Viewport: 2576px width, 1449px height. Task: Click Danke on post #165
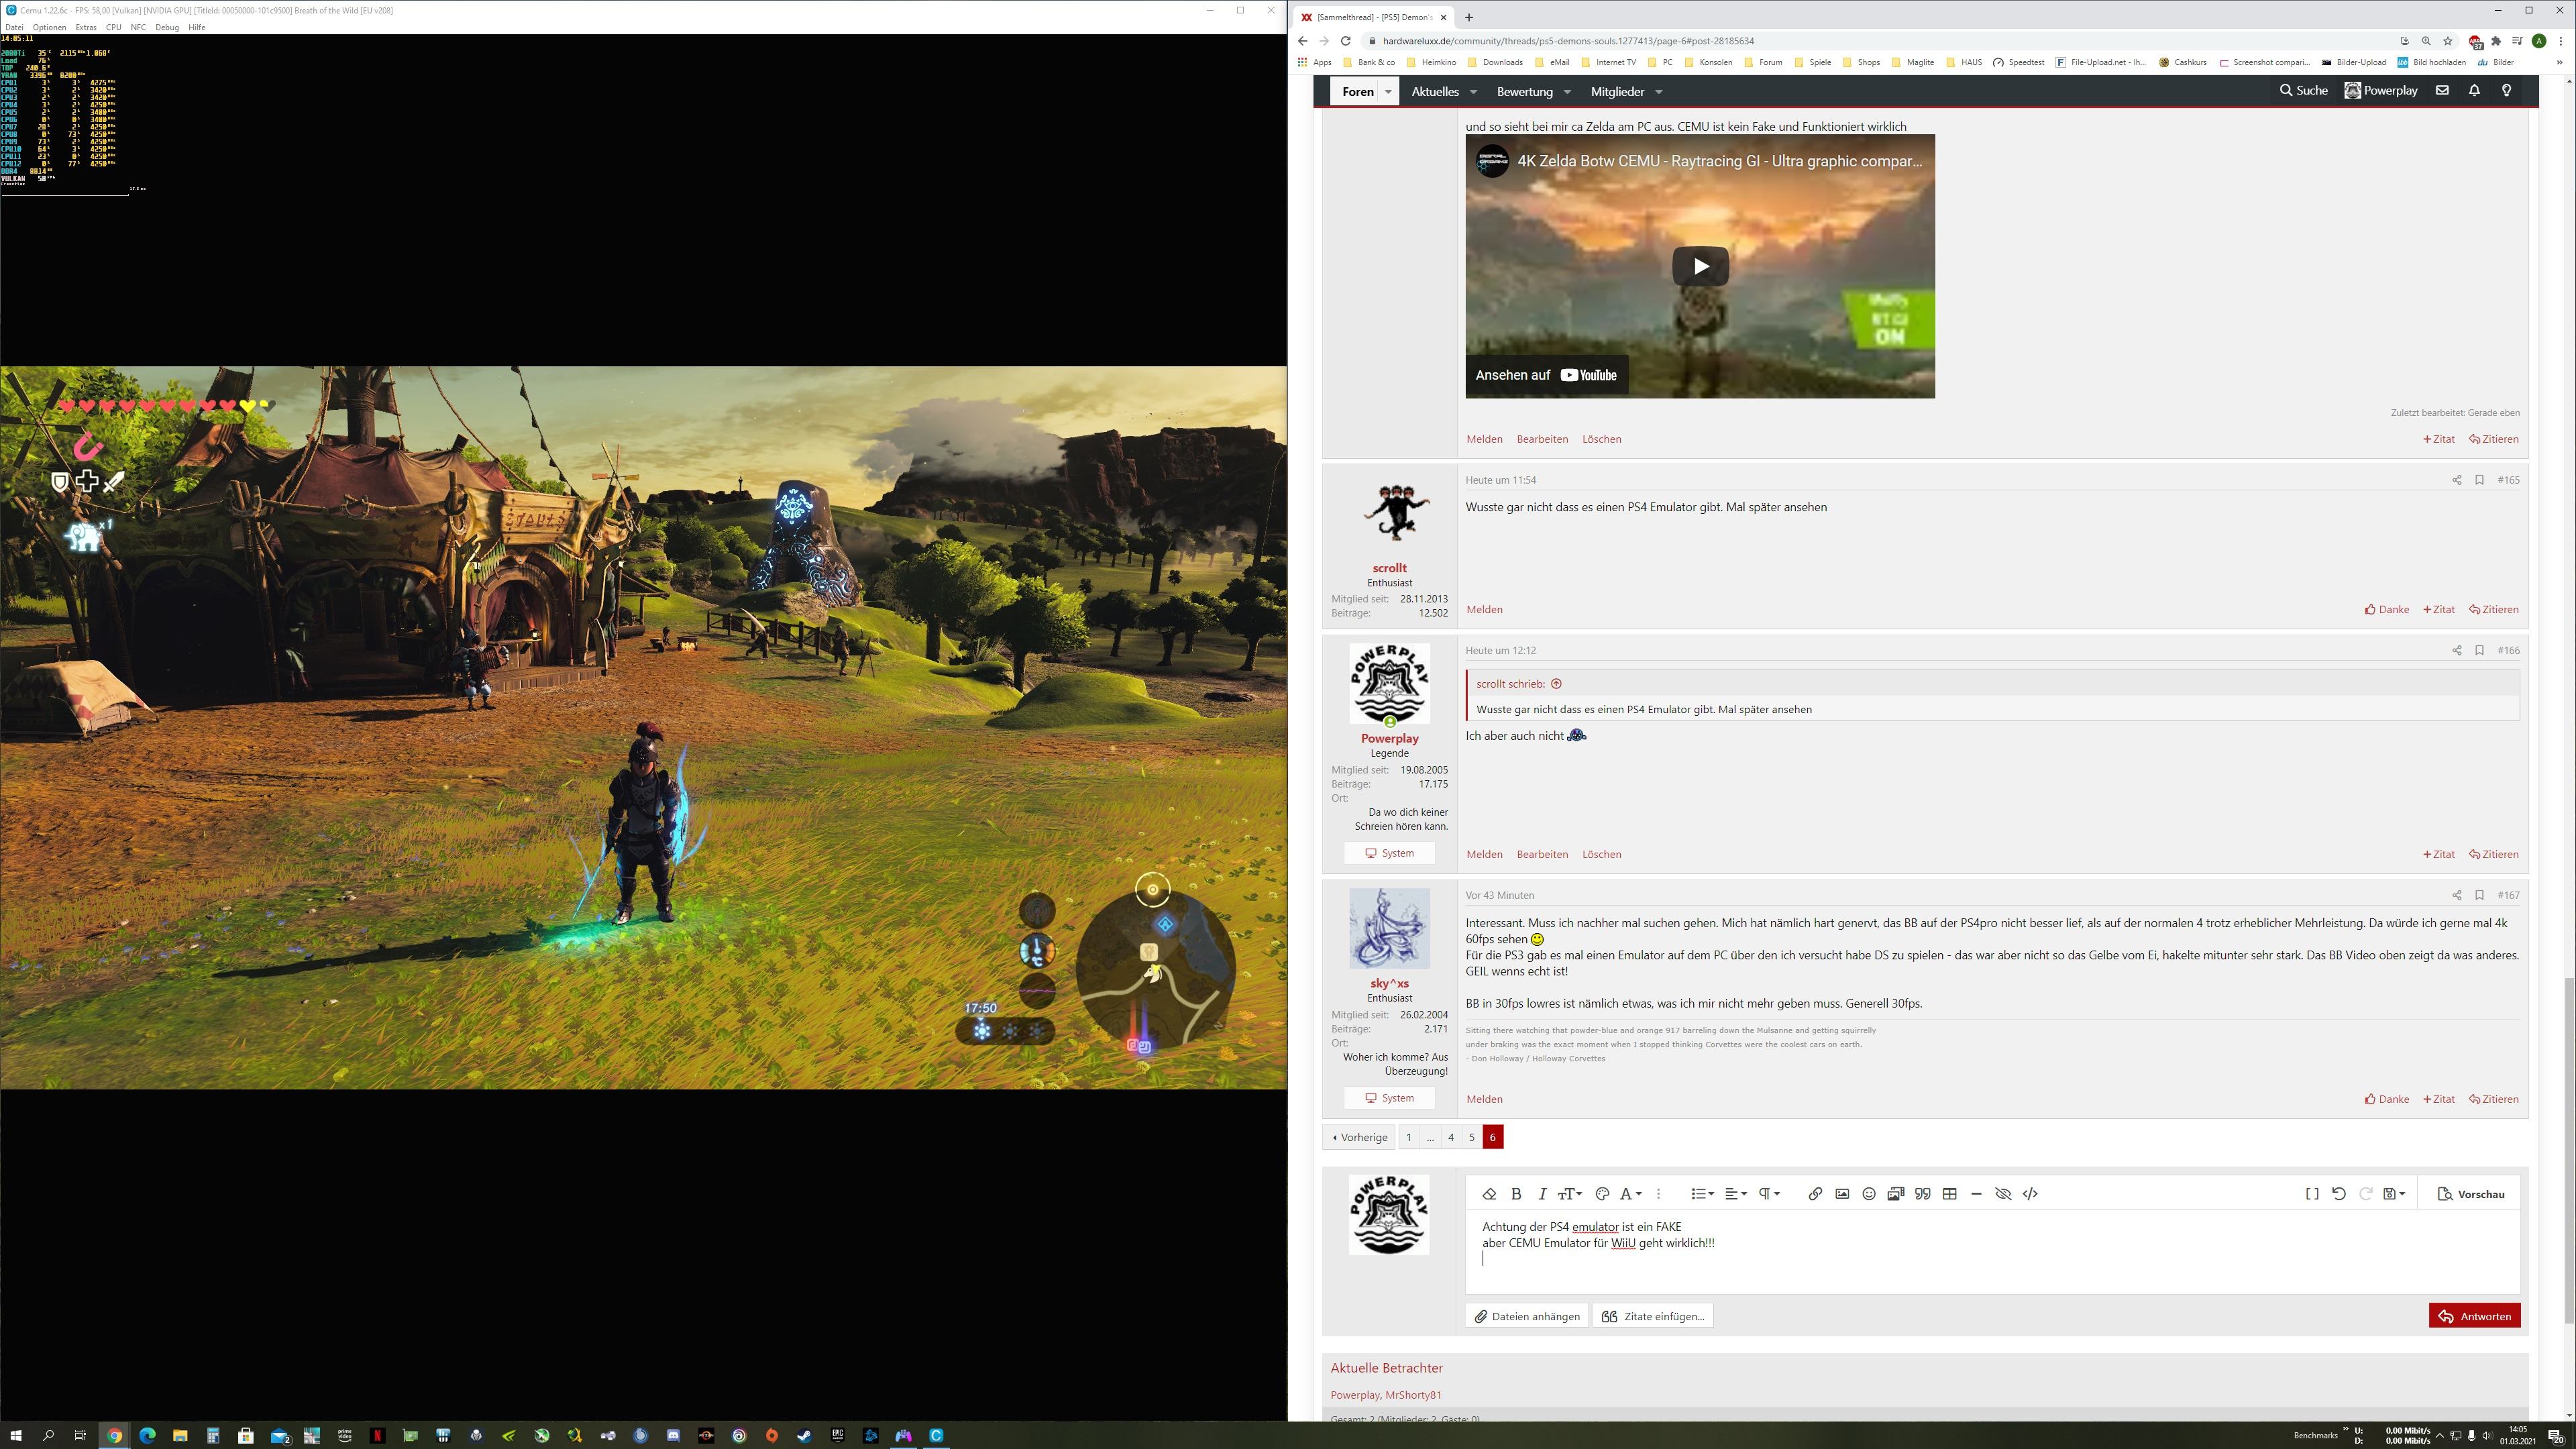(2387, 609)
